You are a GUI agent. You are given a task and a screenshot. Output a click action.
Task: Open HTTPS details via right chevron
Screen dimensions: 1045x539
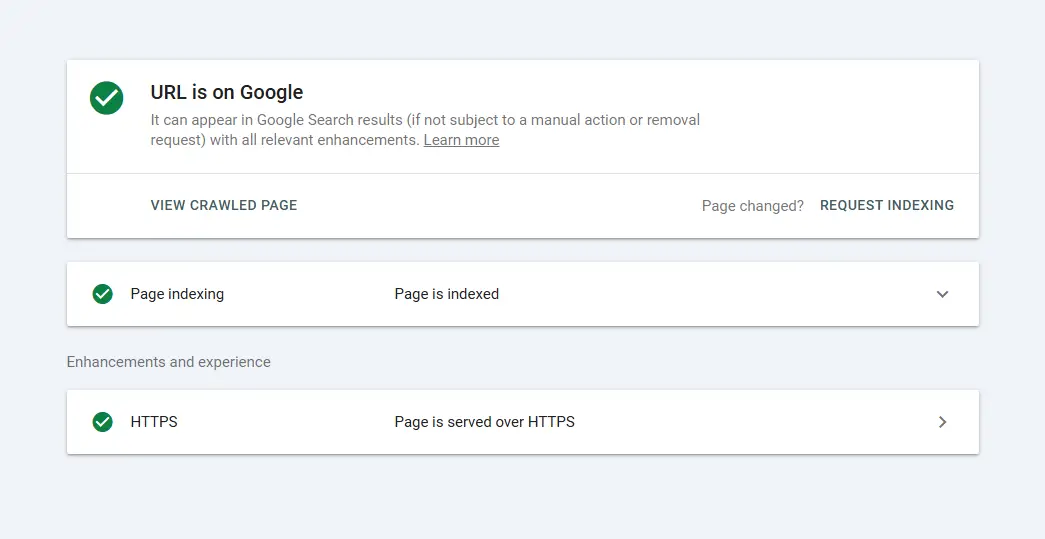pyautogui.click(x=942, y=422)
